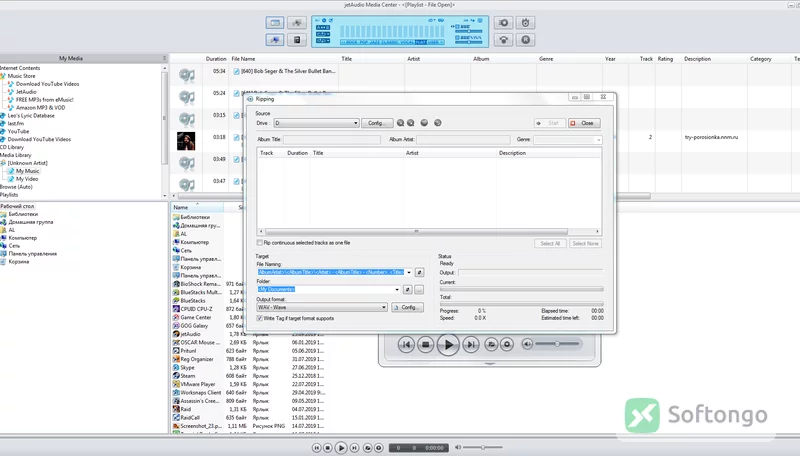Image resolution: width=800 pixels, height=456 pixels.
Task: Open the output format Config button
Action: click(x=407, y=308)
